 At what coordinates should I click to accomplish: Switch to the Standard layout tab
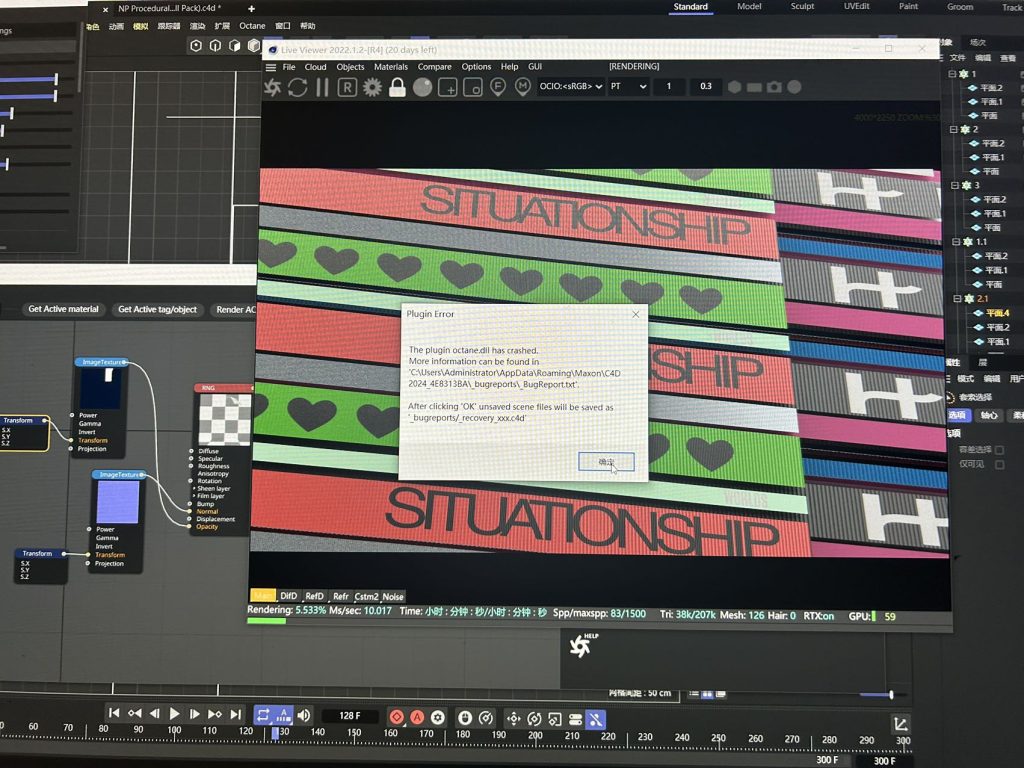pos(690,7)
